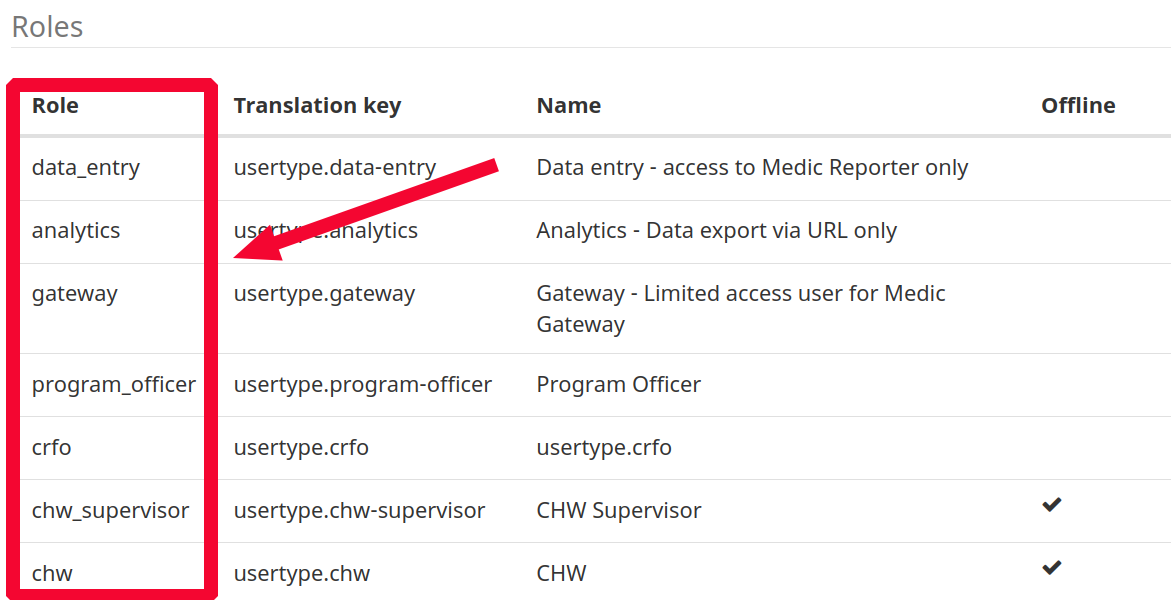Select the 'chw' role cell
This screenshot has width=1171, height=600.
coord(52,574)
